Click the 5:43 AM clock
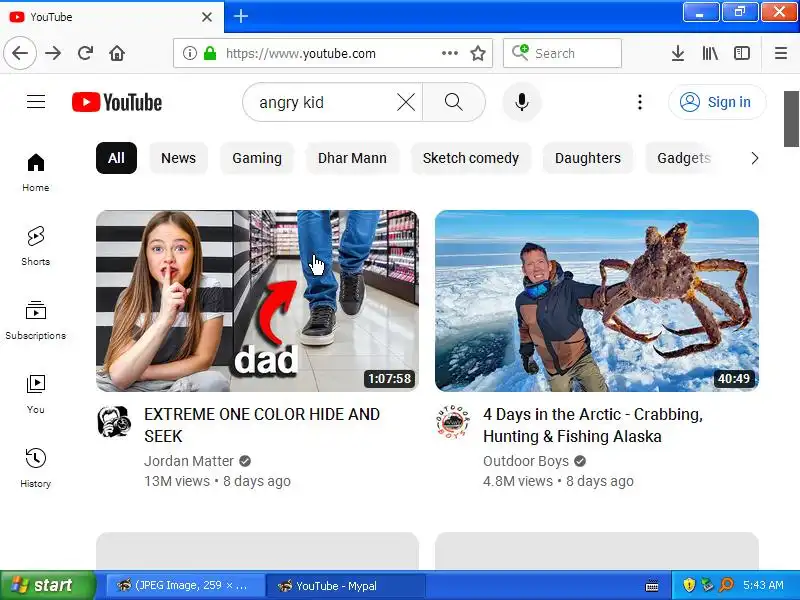The image size is (800, 600). (x=763, y=585)
